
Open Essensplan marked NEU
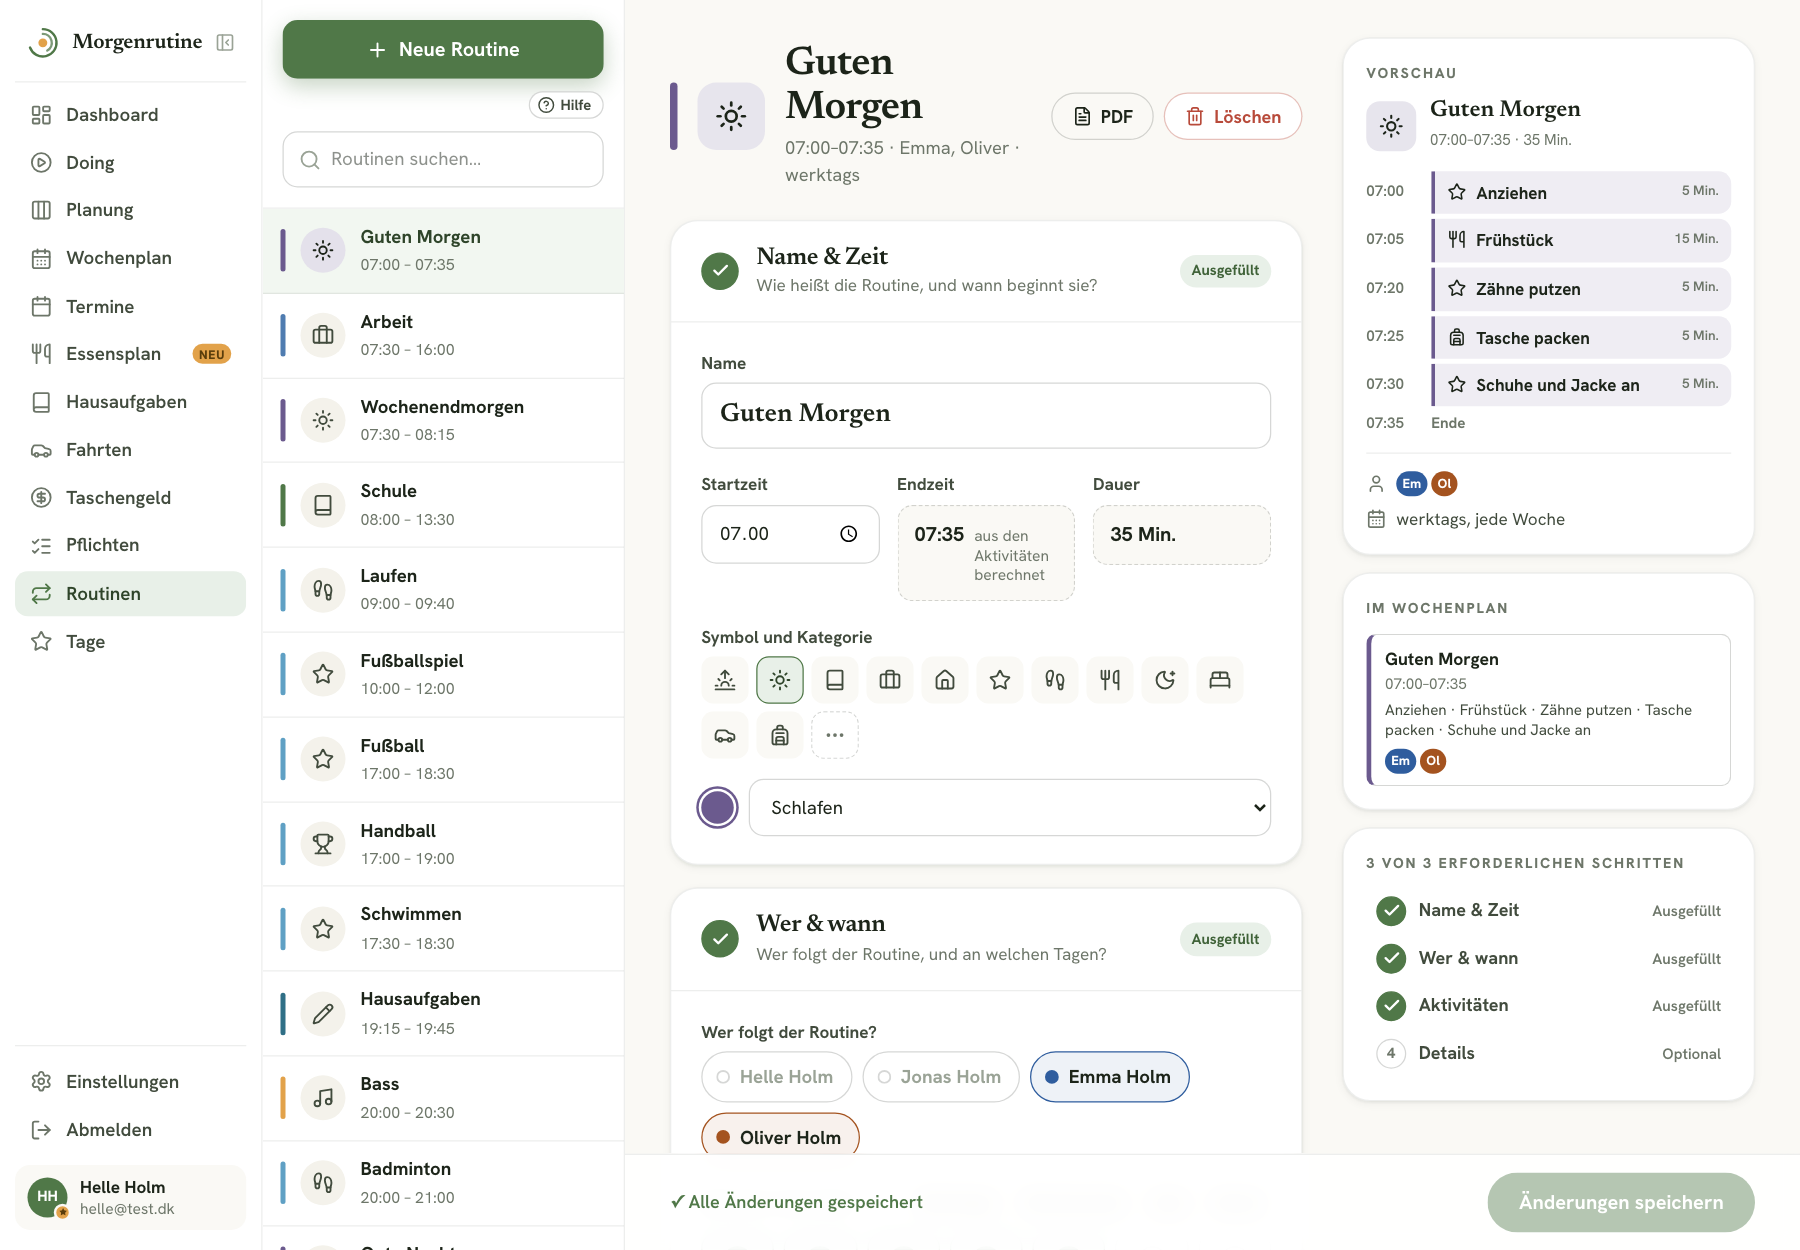pyautogui.click(x=130, y=354)
